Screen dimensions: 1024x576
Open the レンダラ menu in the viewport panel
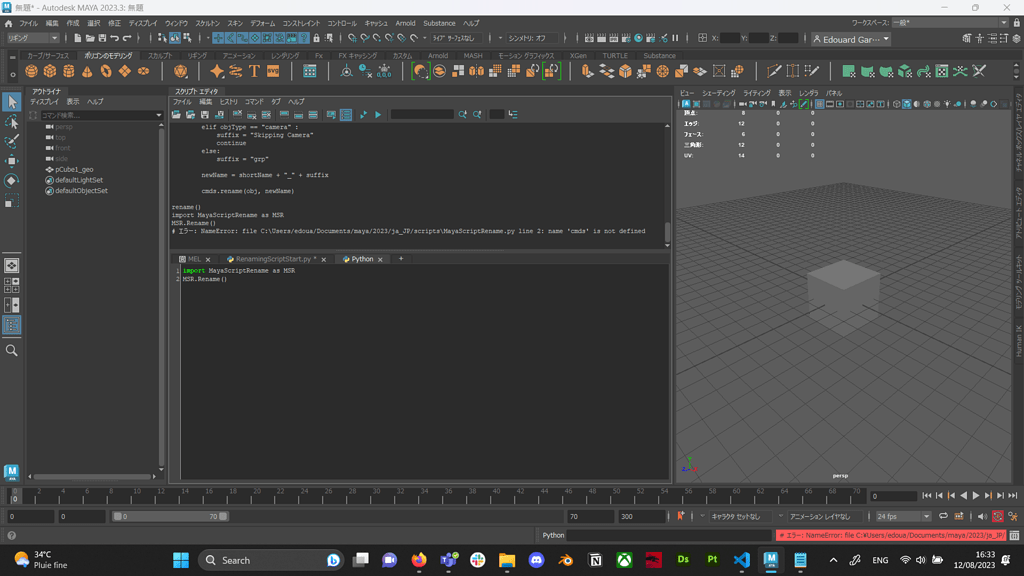pos(808,91)
